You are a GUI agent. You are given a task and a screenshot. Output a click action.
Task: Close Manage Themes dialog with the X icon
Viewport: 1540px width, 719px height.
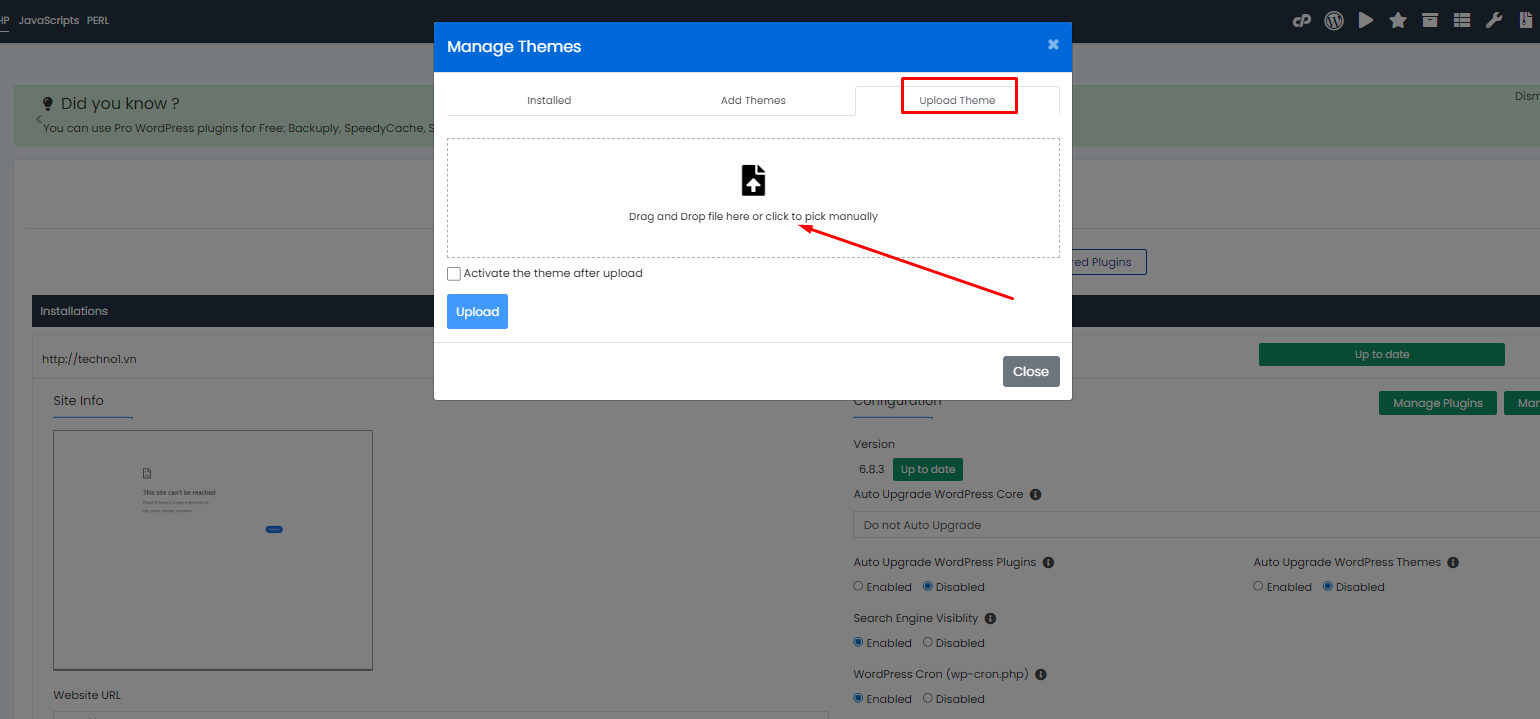click(1053, 45)
